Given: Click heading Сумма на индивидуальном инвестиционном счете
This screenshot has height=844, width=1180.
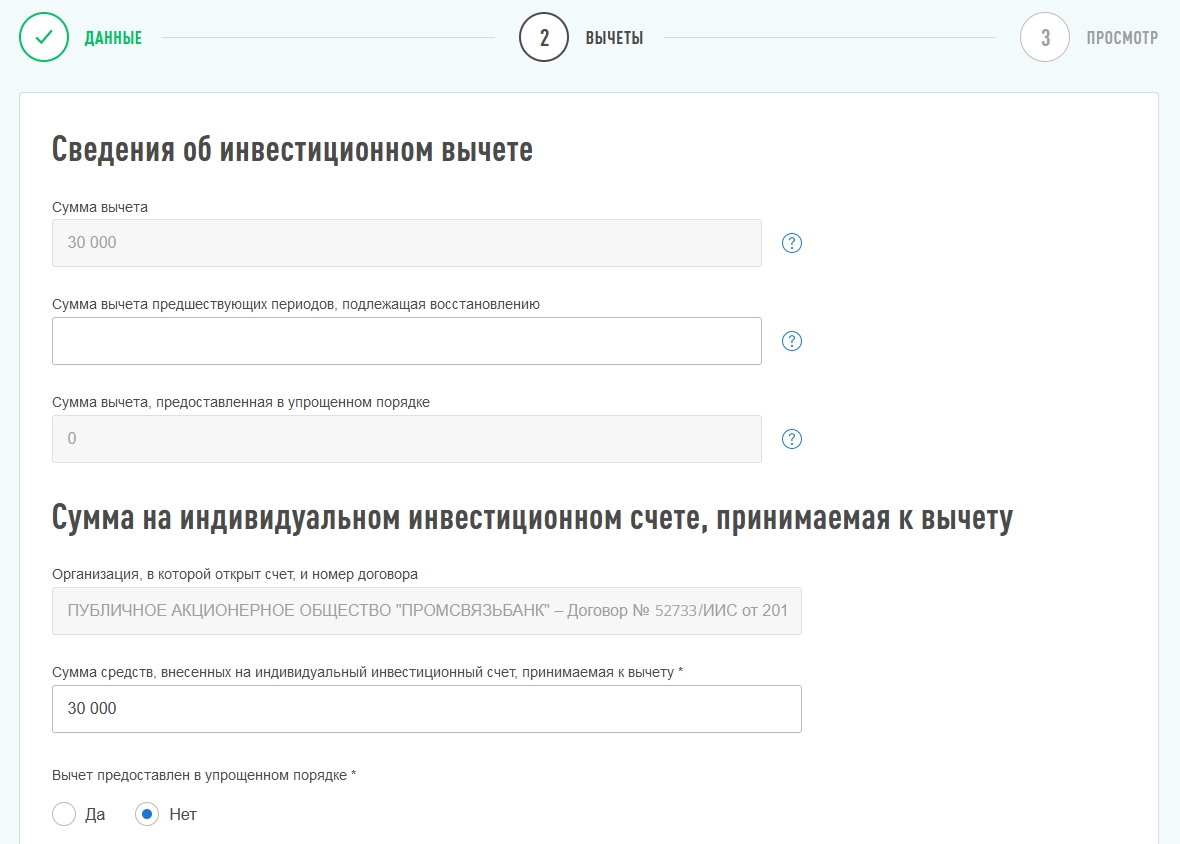Looking at the screenshot, I should point(532,518).
